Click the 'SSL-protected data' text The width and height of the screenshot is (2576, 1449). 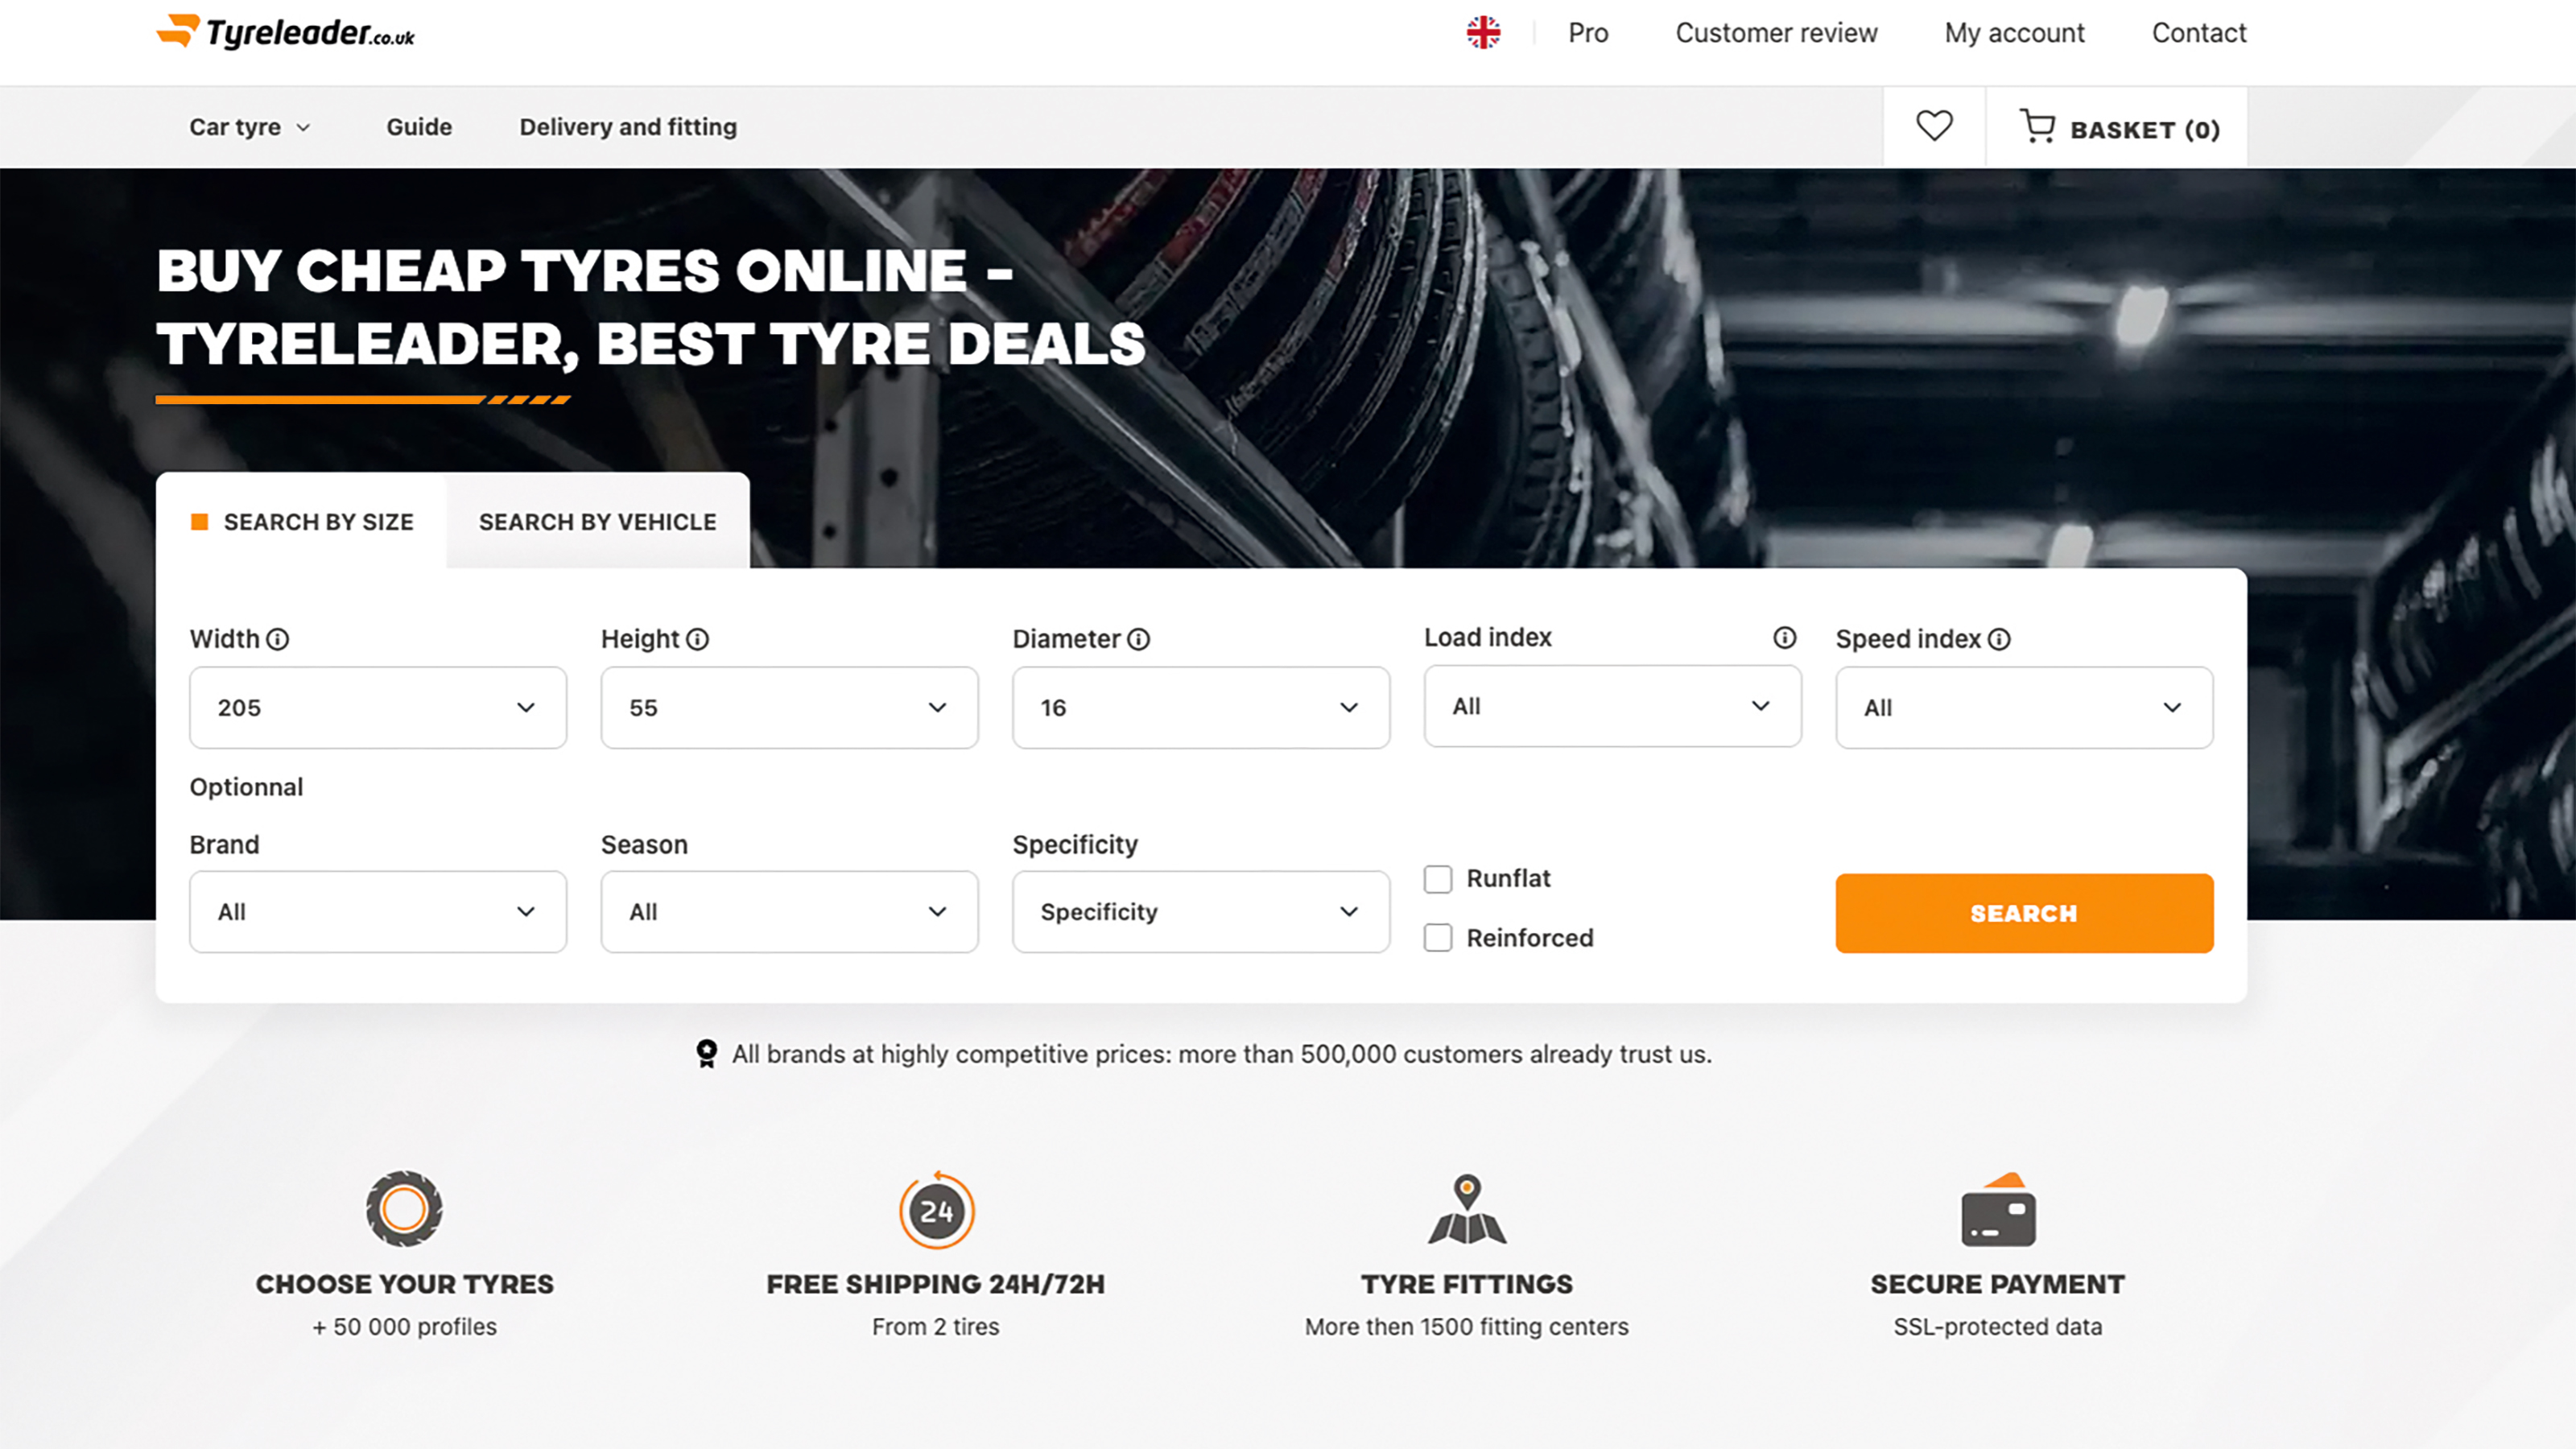(1998, 1326)
